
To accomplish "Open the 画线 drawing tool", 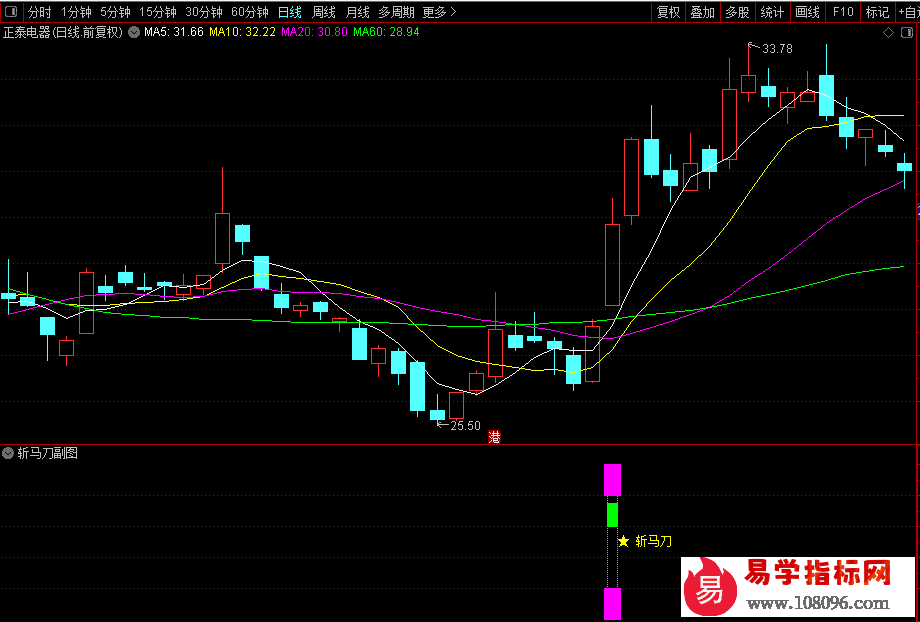I will pos(807,12).
